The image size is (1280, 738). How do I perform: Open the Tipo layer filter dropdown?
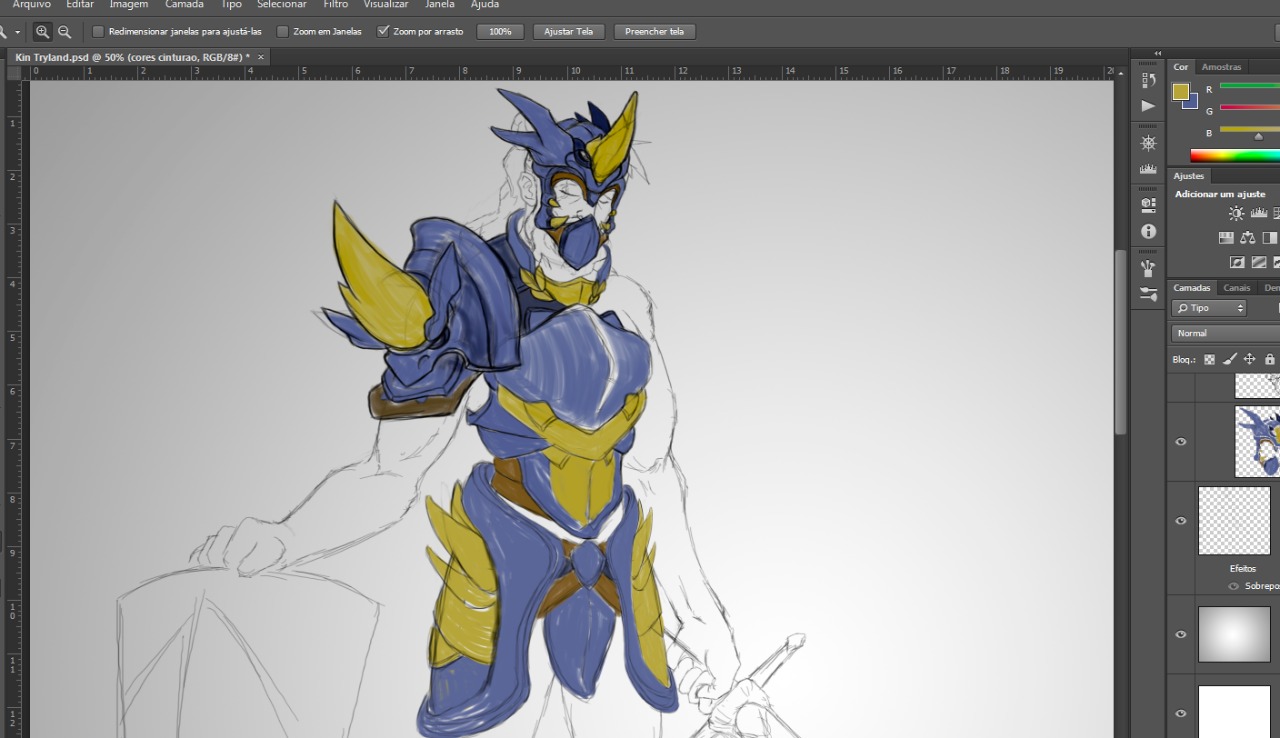(x=1210, y=308)
